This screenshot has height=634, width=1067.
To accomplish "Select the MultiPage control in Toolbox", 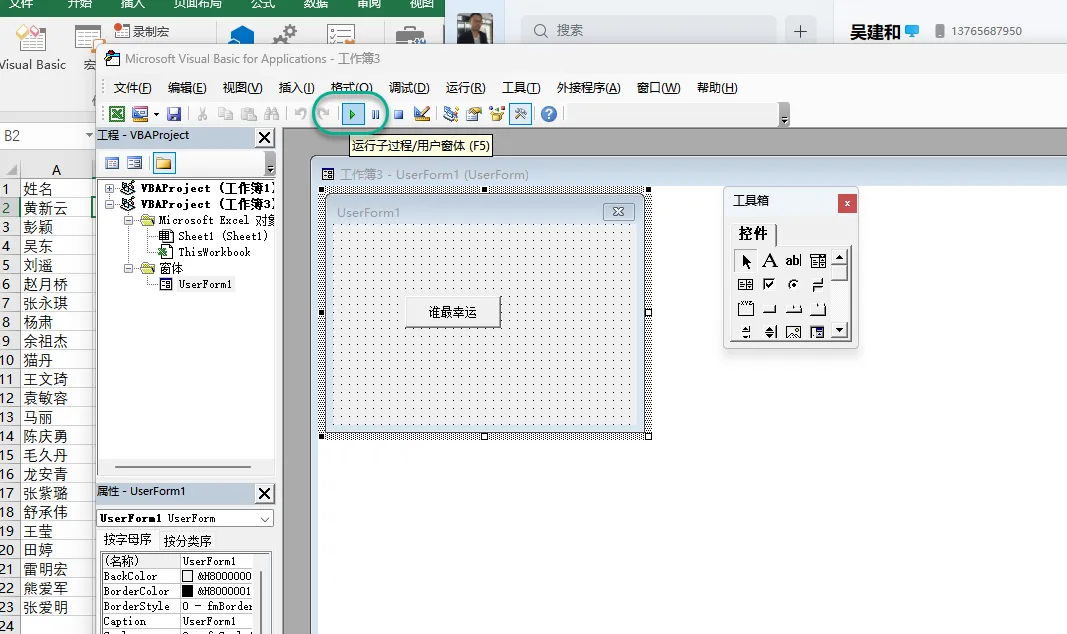I will coord(818,308).
